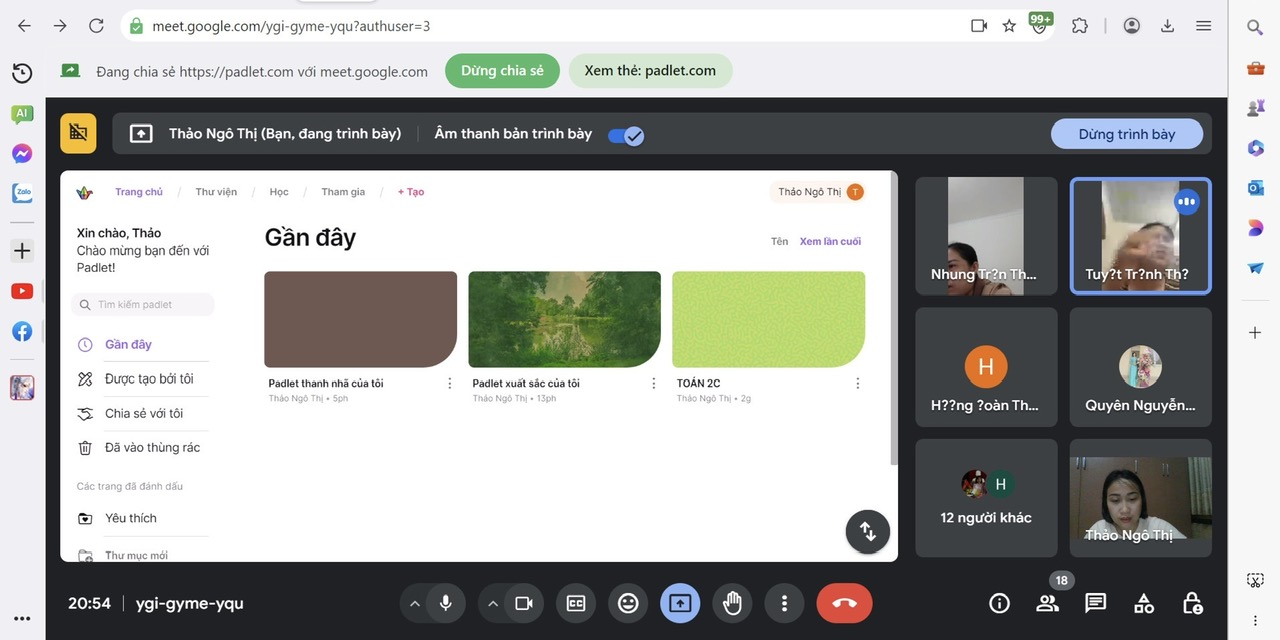
Task: Open chat with everyone
Action: click(x=1096, y=603)
